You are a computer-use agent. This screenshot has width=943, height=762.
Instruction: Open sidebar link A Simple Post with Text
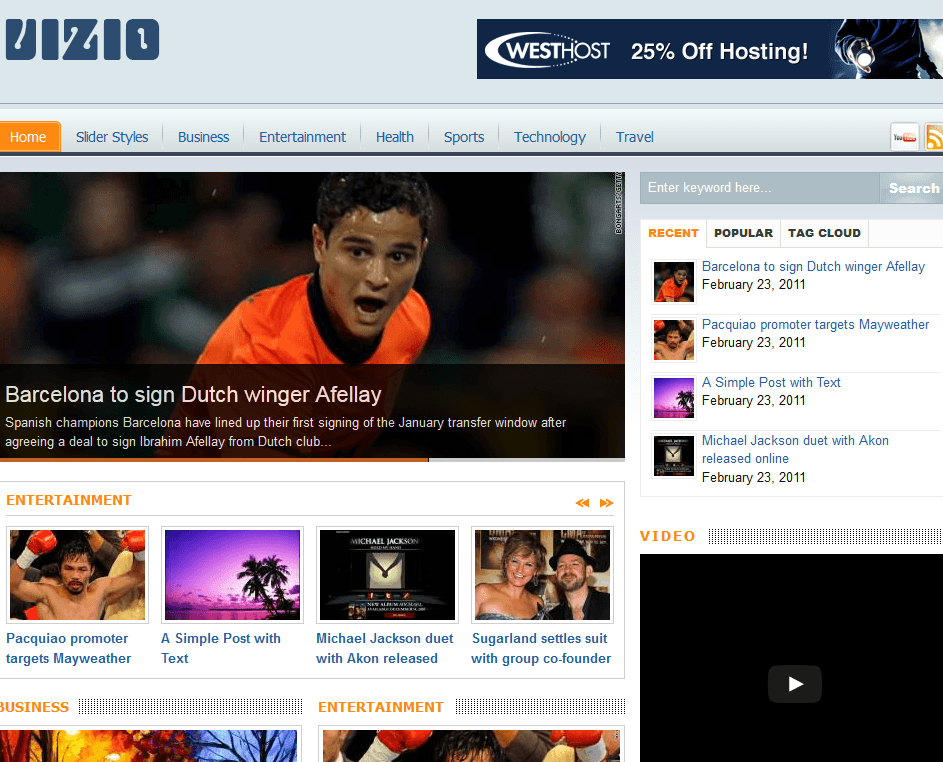(771, 383)
